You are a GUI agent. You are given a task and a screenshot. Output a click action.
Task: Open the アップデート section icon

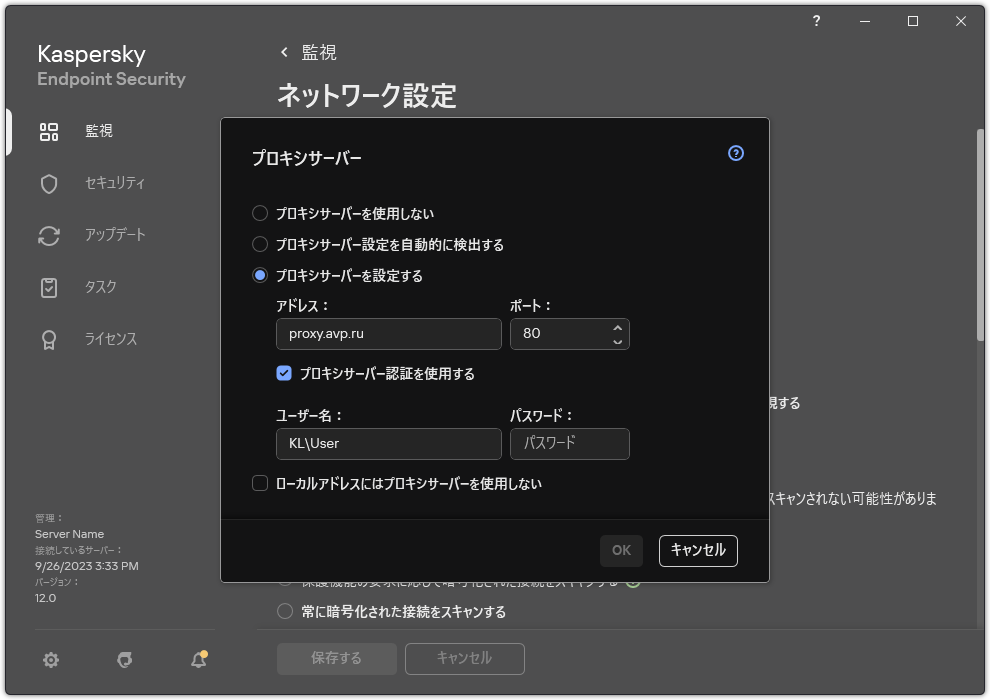[49, 235]
